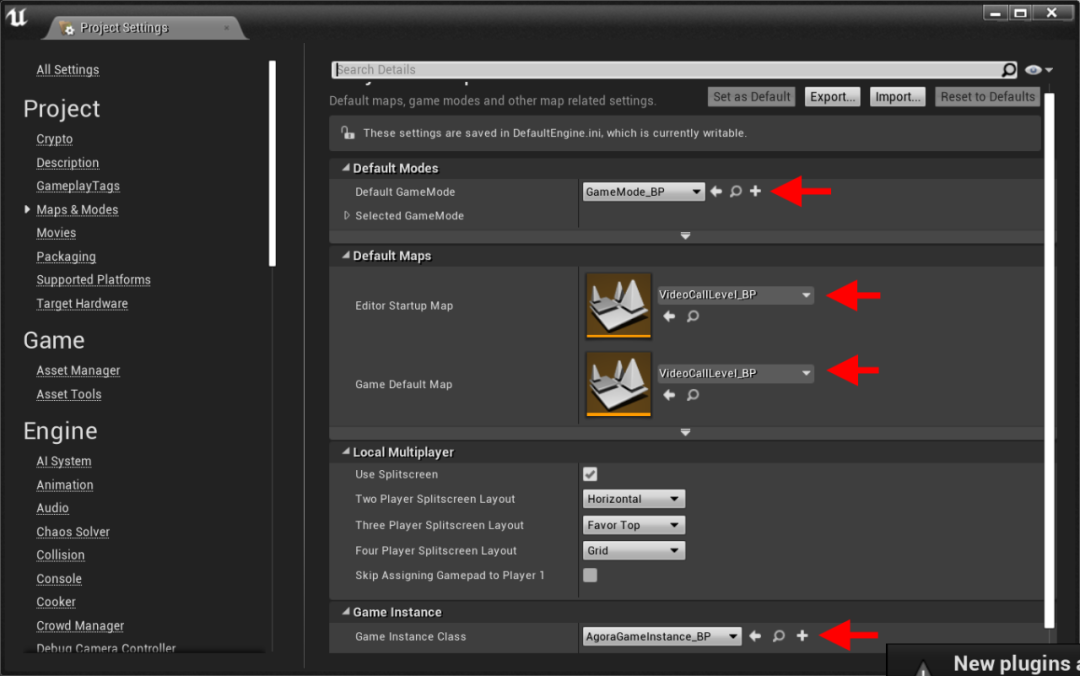Screen dimensions: 1080x676
Task: Open GameplayTags settings category
Action: pyautogui.click(x=78, y=186)
